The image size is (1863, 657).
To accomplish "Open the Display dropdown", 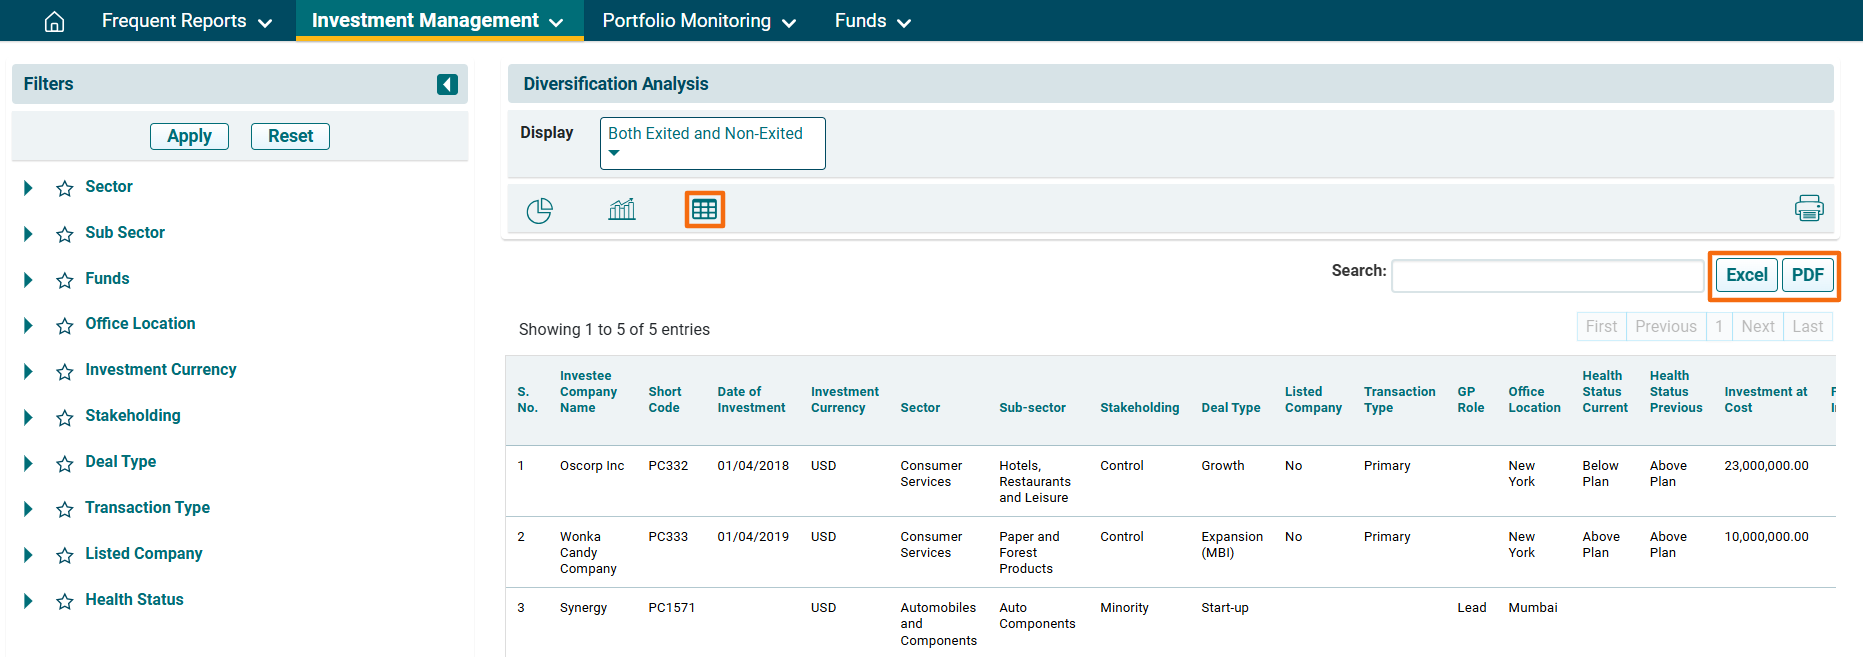I will coord(712,143).
